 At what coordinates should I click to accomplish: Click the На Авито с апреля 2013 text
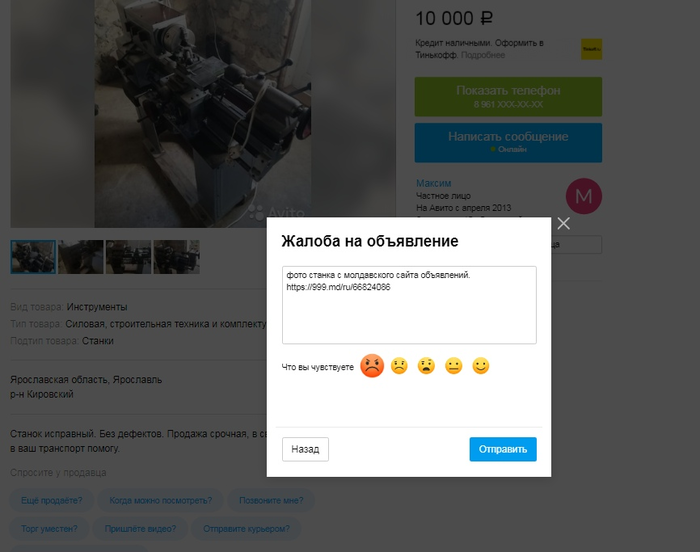[463, 208]
